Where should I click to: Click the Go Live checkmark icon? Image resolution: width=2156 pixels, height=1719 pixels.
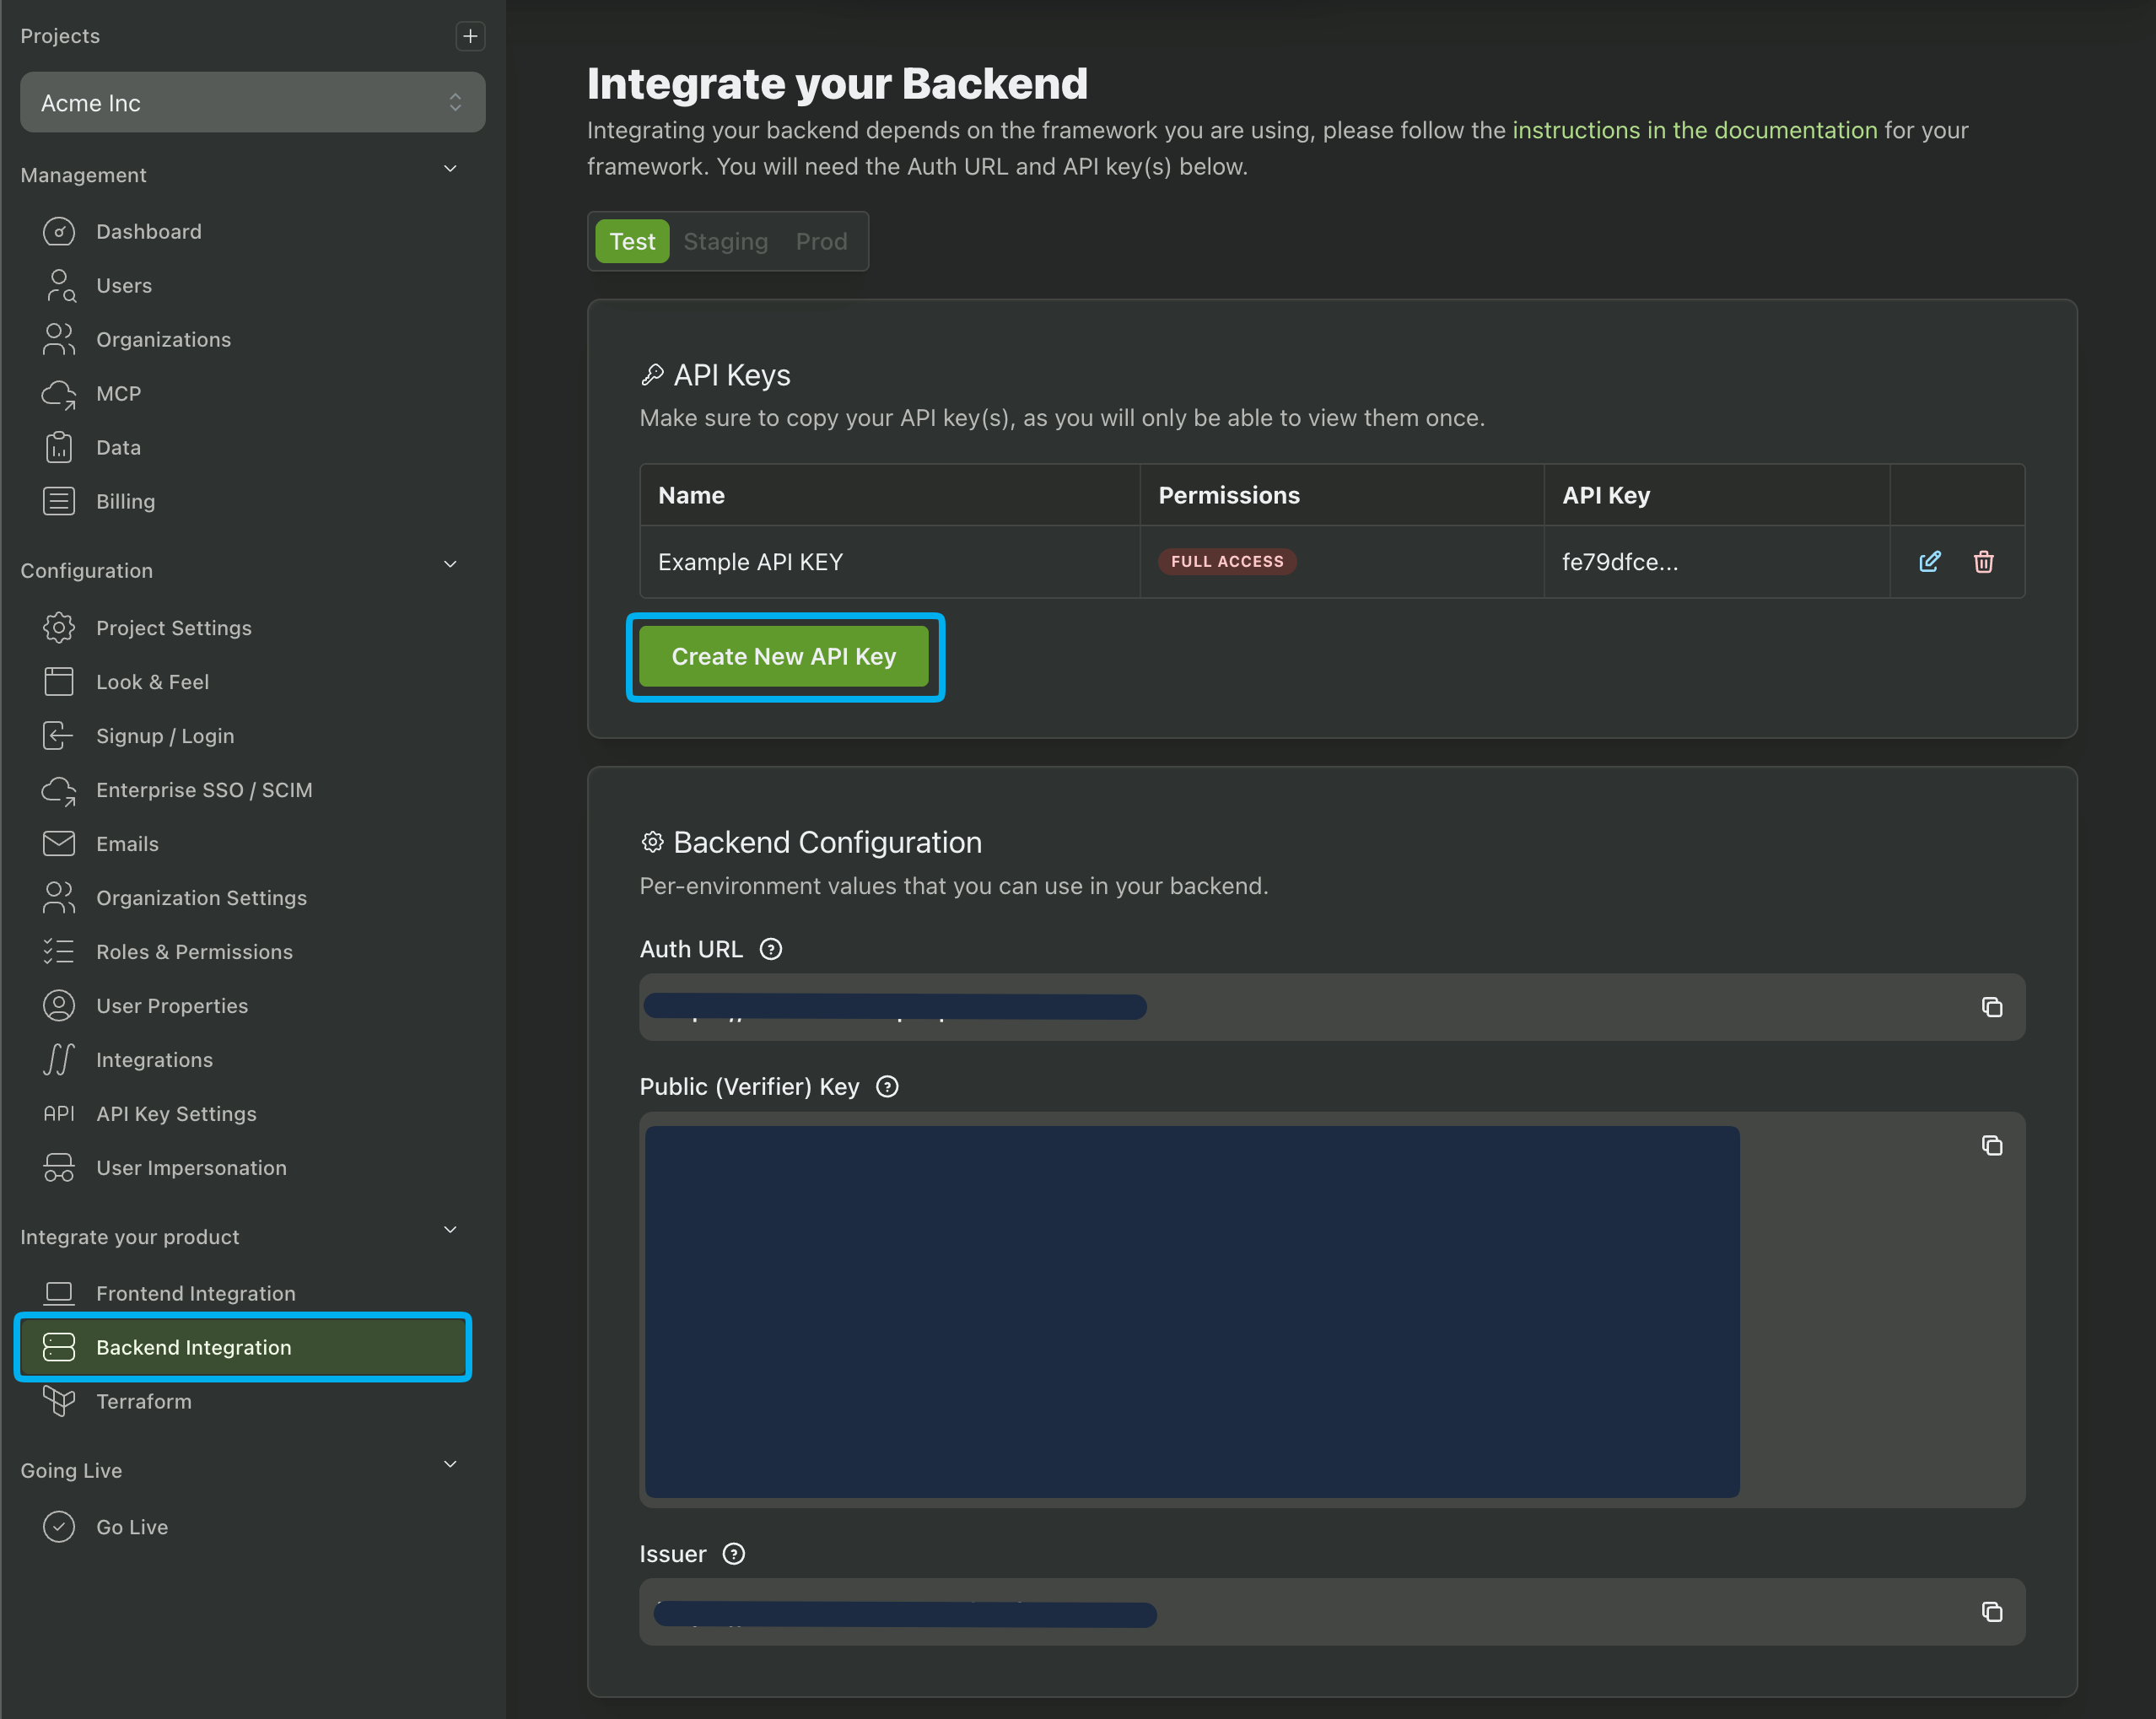coord(59,1527)
